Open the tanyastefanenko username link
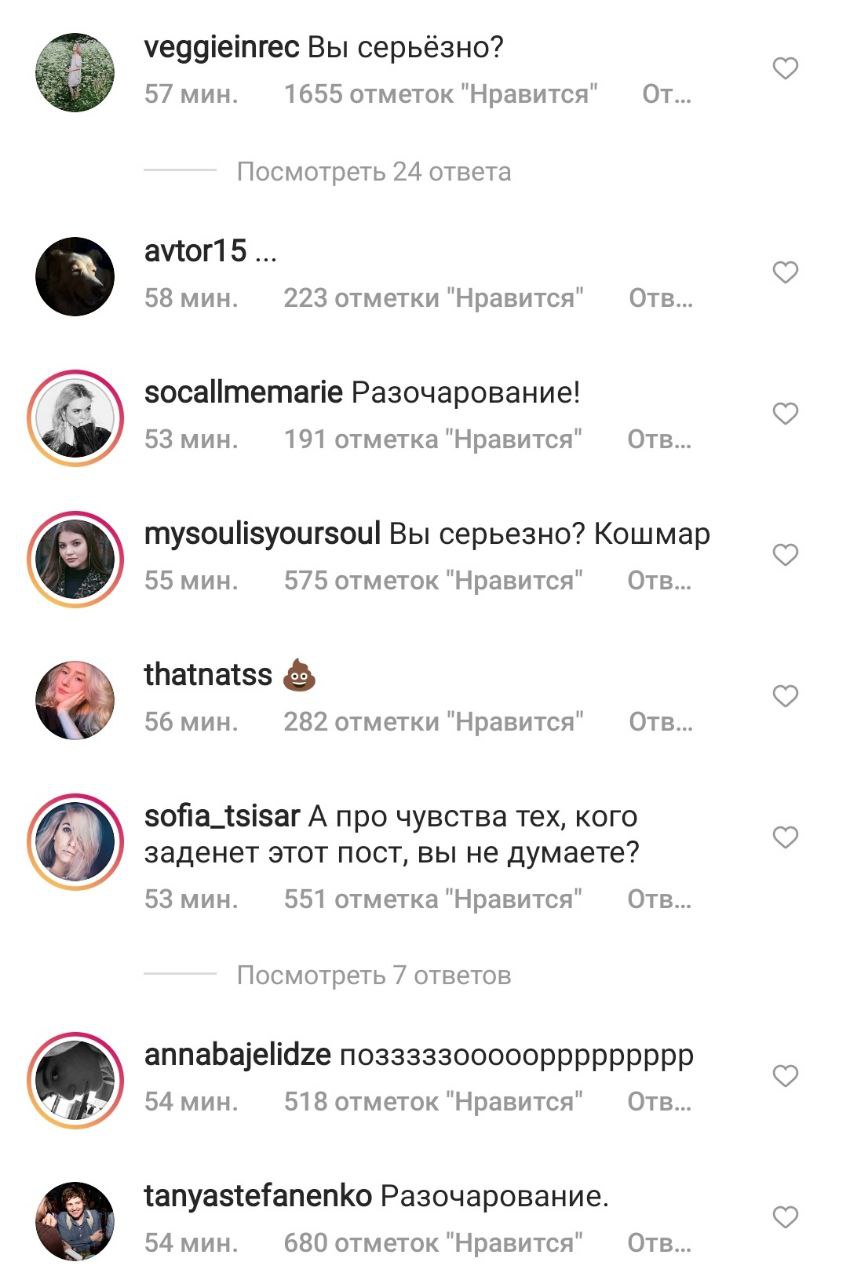The width and height of the screenshot is (848, 1280). click(x=258, y=1196)
